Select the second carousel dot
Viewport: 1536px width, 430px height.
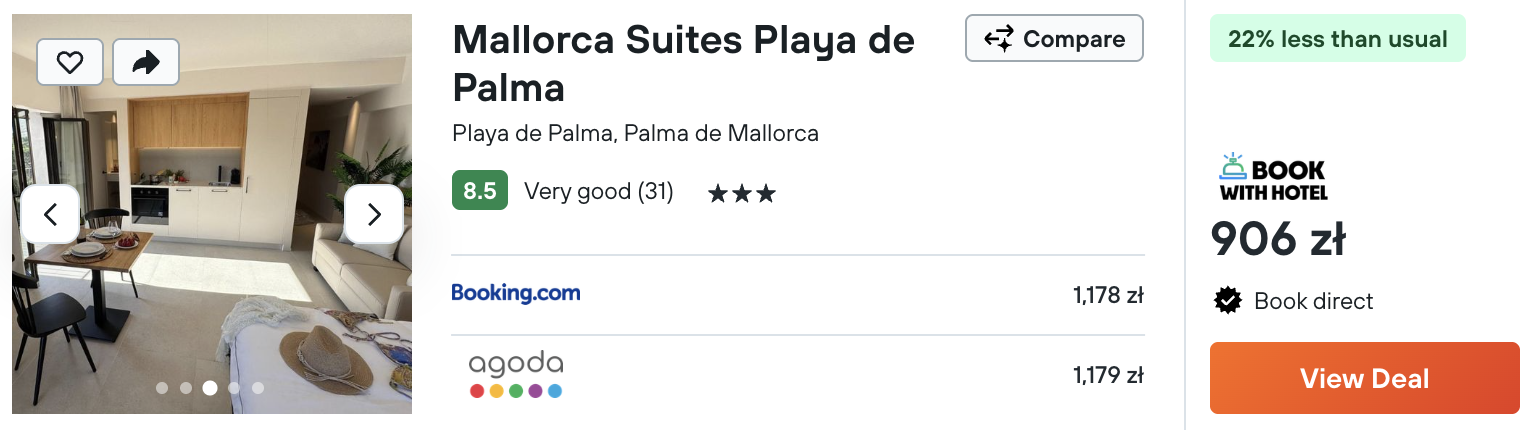coord(186,388)
